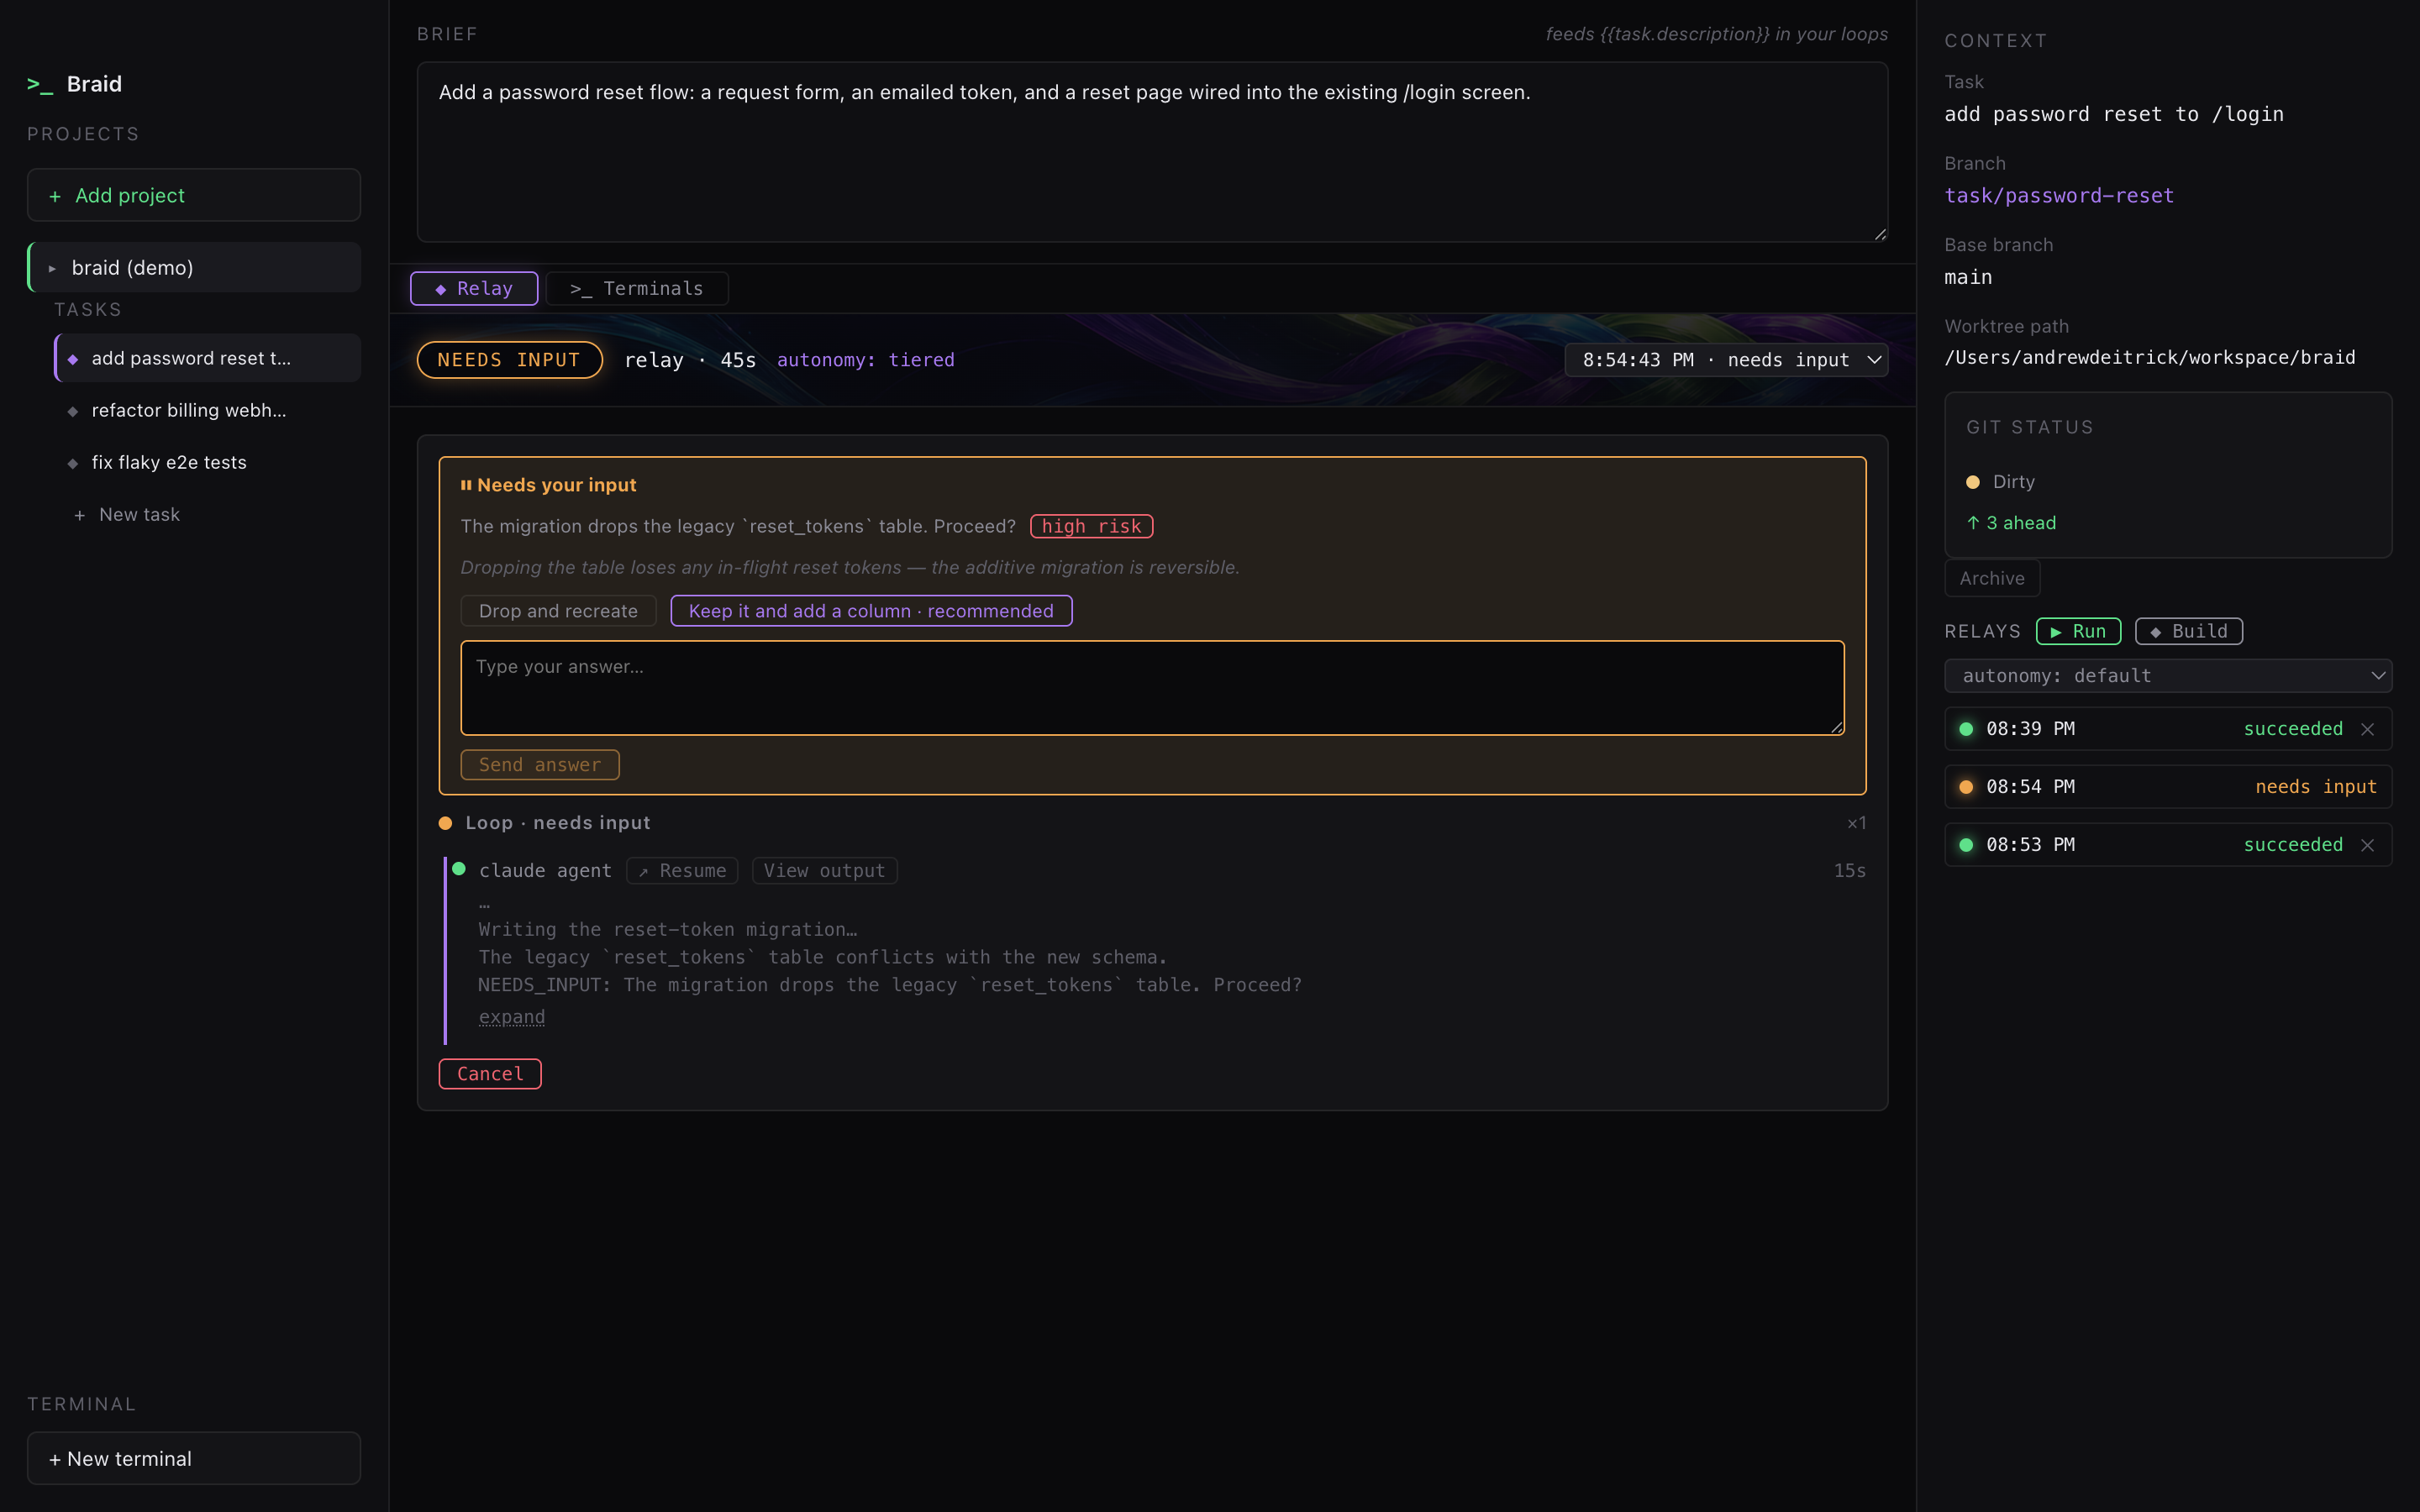Click autonomy: tiered label
The width and height of the screenshot is (2420, 1512).
point(865,360)
